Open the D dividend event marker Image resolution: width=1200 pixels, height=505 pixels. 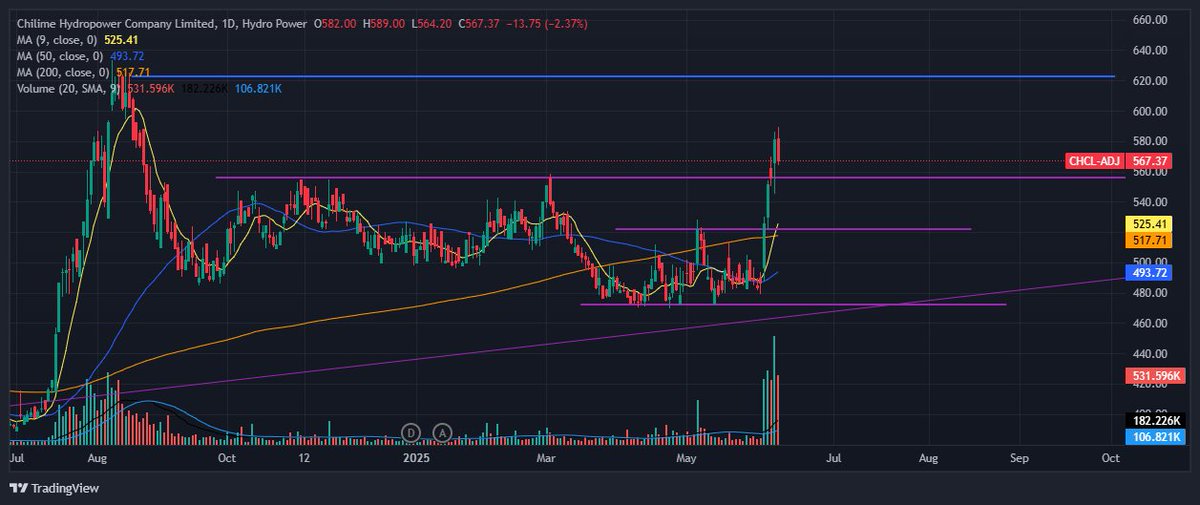click(x=410, y=432)
